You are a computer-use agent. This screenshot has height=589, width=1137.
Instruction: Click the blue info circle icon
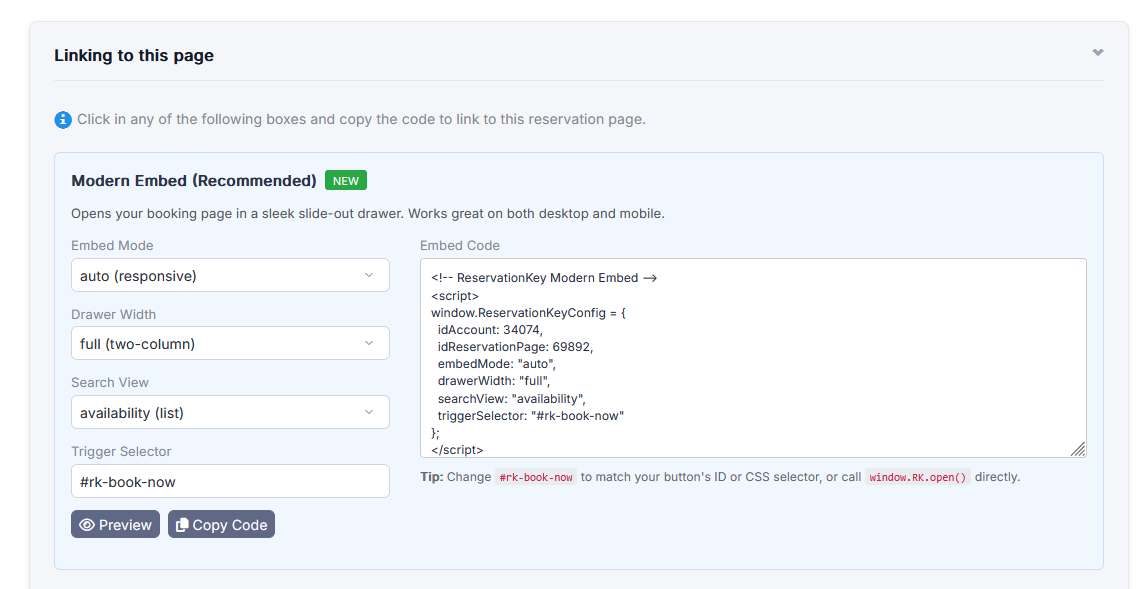[63, 120]
